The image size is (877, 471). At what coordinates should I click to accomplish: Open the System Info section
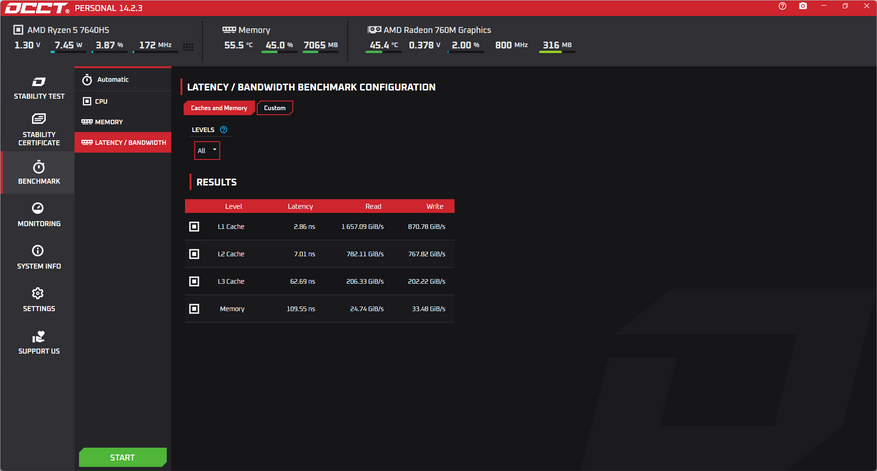(x=39, y=257)
